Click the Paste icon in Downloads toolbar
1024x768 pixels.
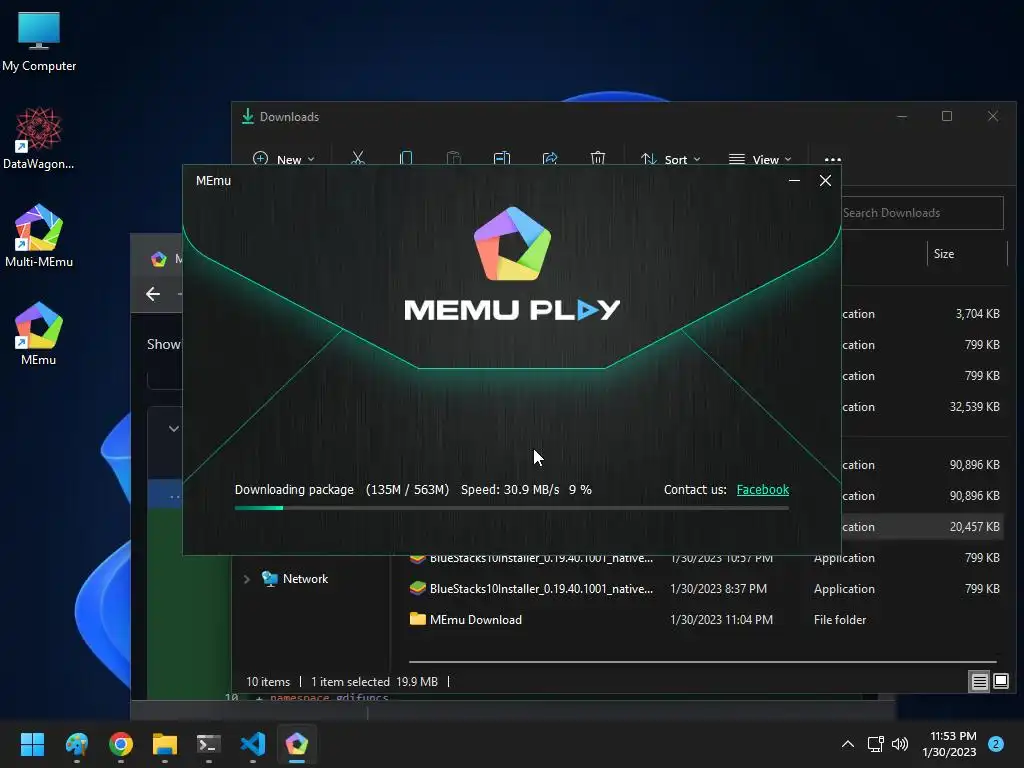453,159
